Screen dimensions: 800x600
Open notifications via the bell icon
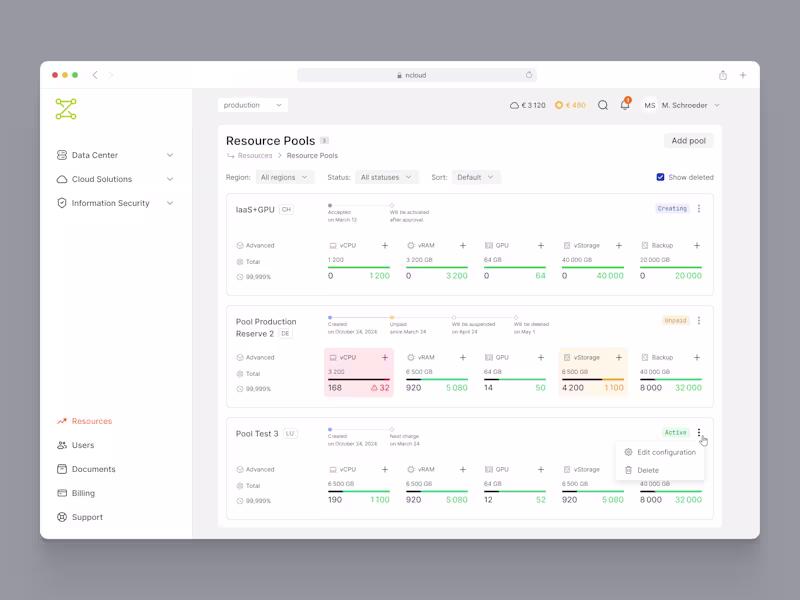[x=624, y=105]
